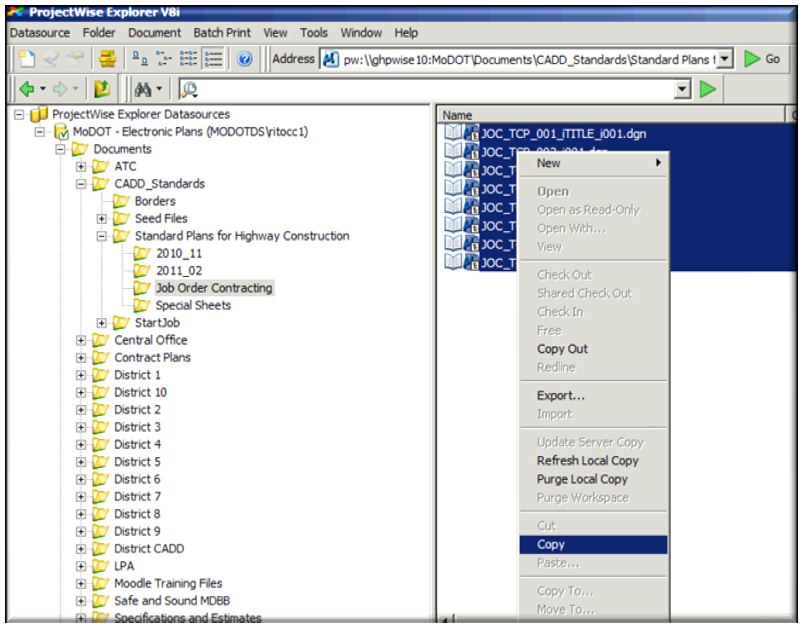Open the View menu

pyautogui.click(x=275, y=33)
